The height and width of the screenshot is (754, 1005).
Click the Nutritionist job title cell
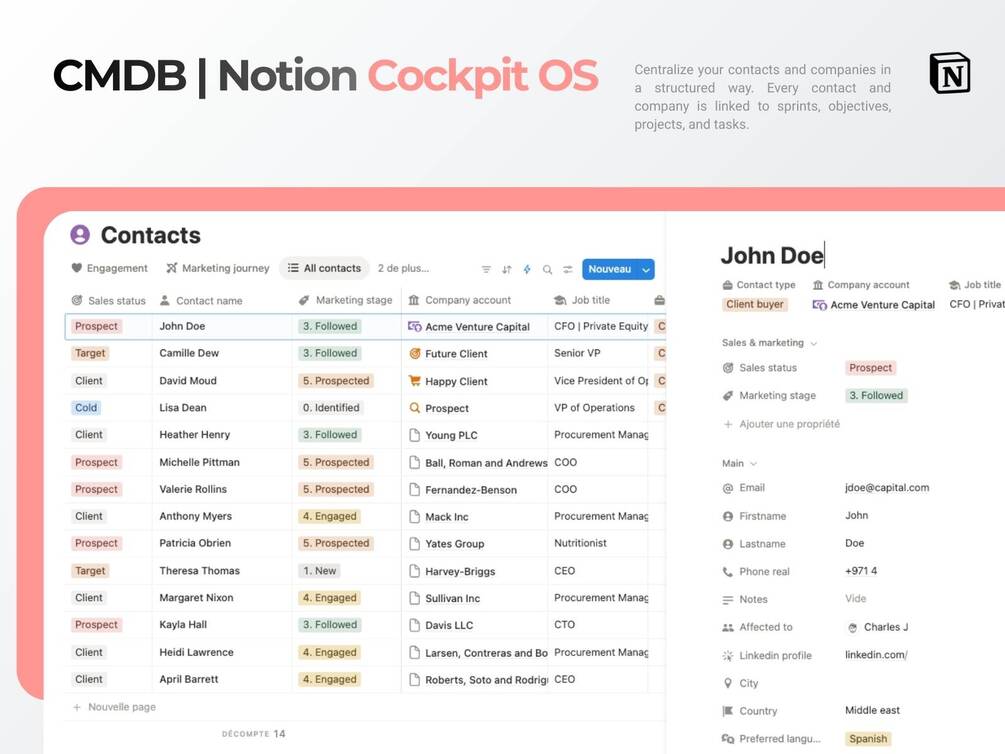point(598,543)
